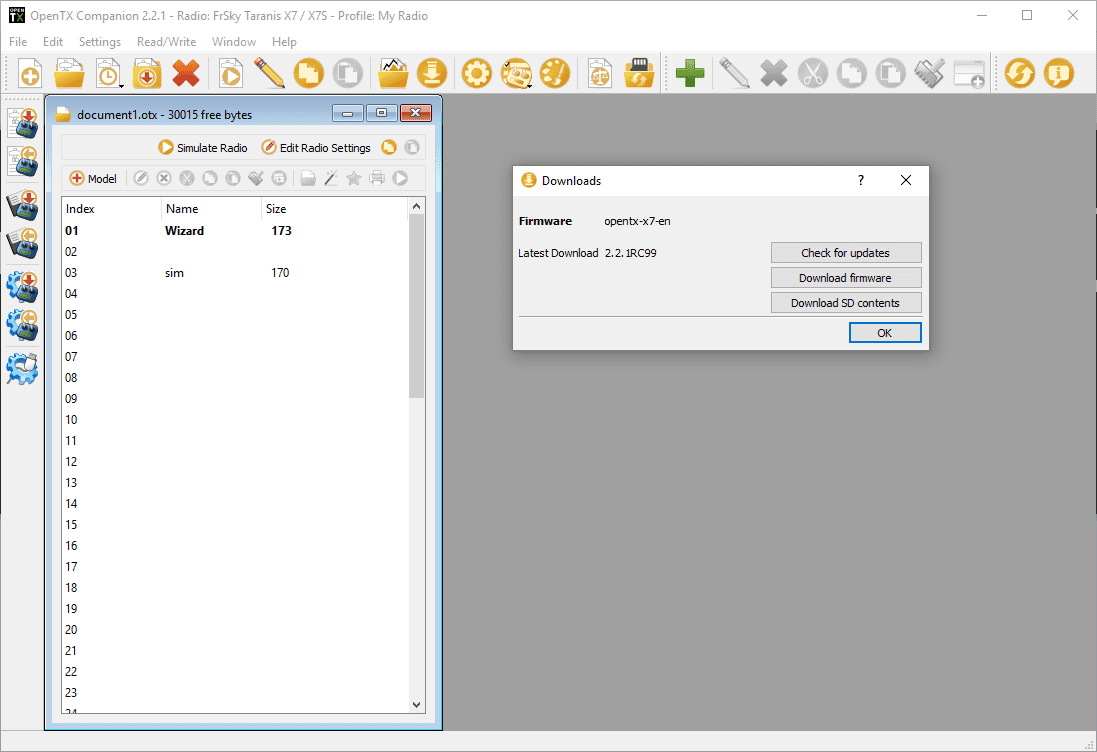Open the File menu
This screenshot has width=1097, height=752.
click(18, 42)
